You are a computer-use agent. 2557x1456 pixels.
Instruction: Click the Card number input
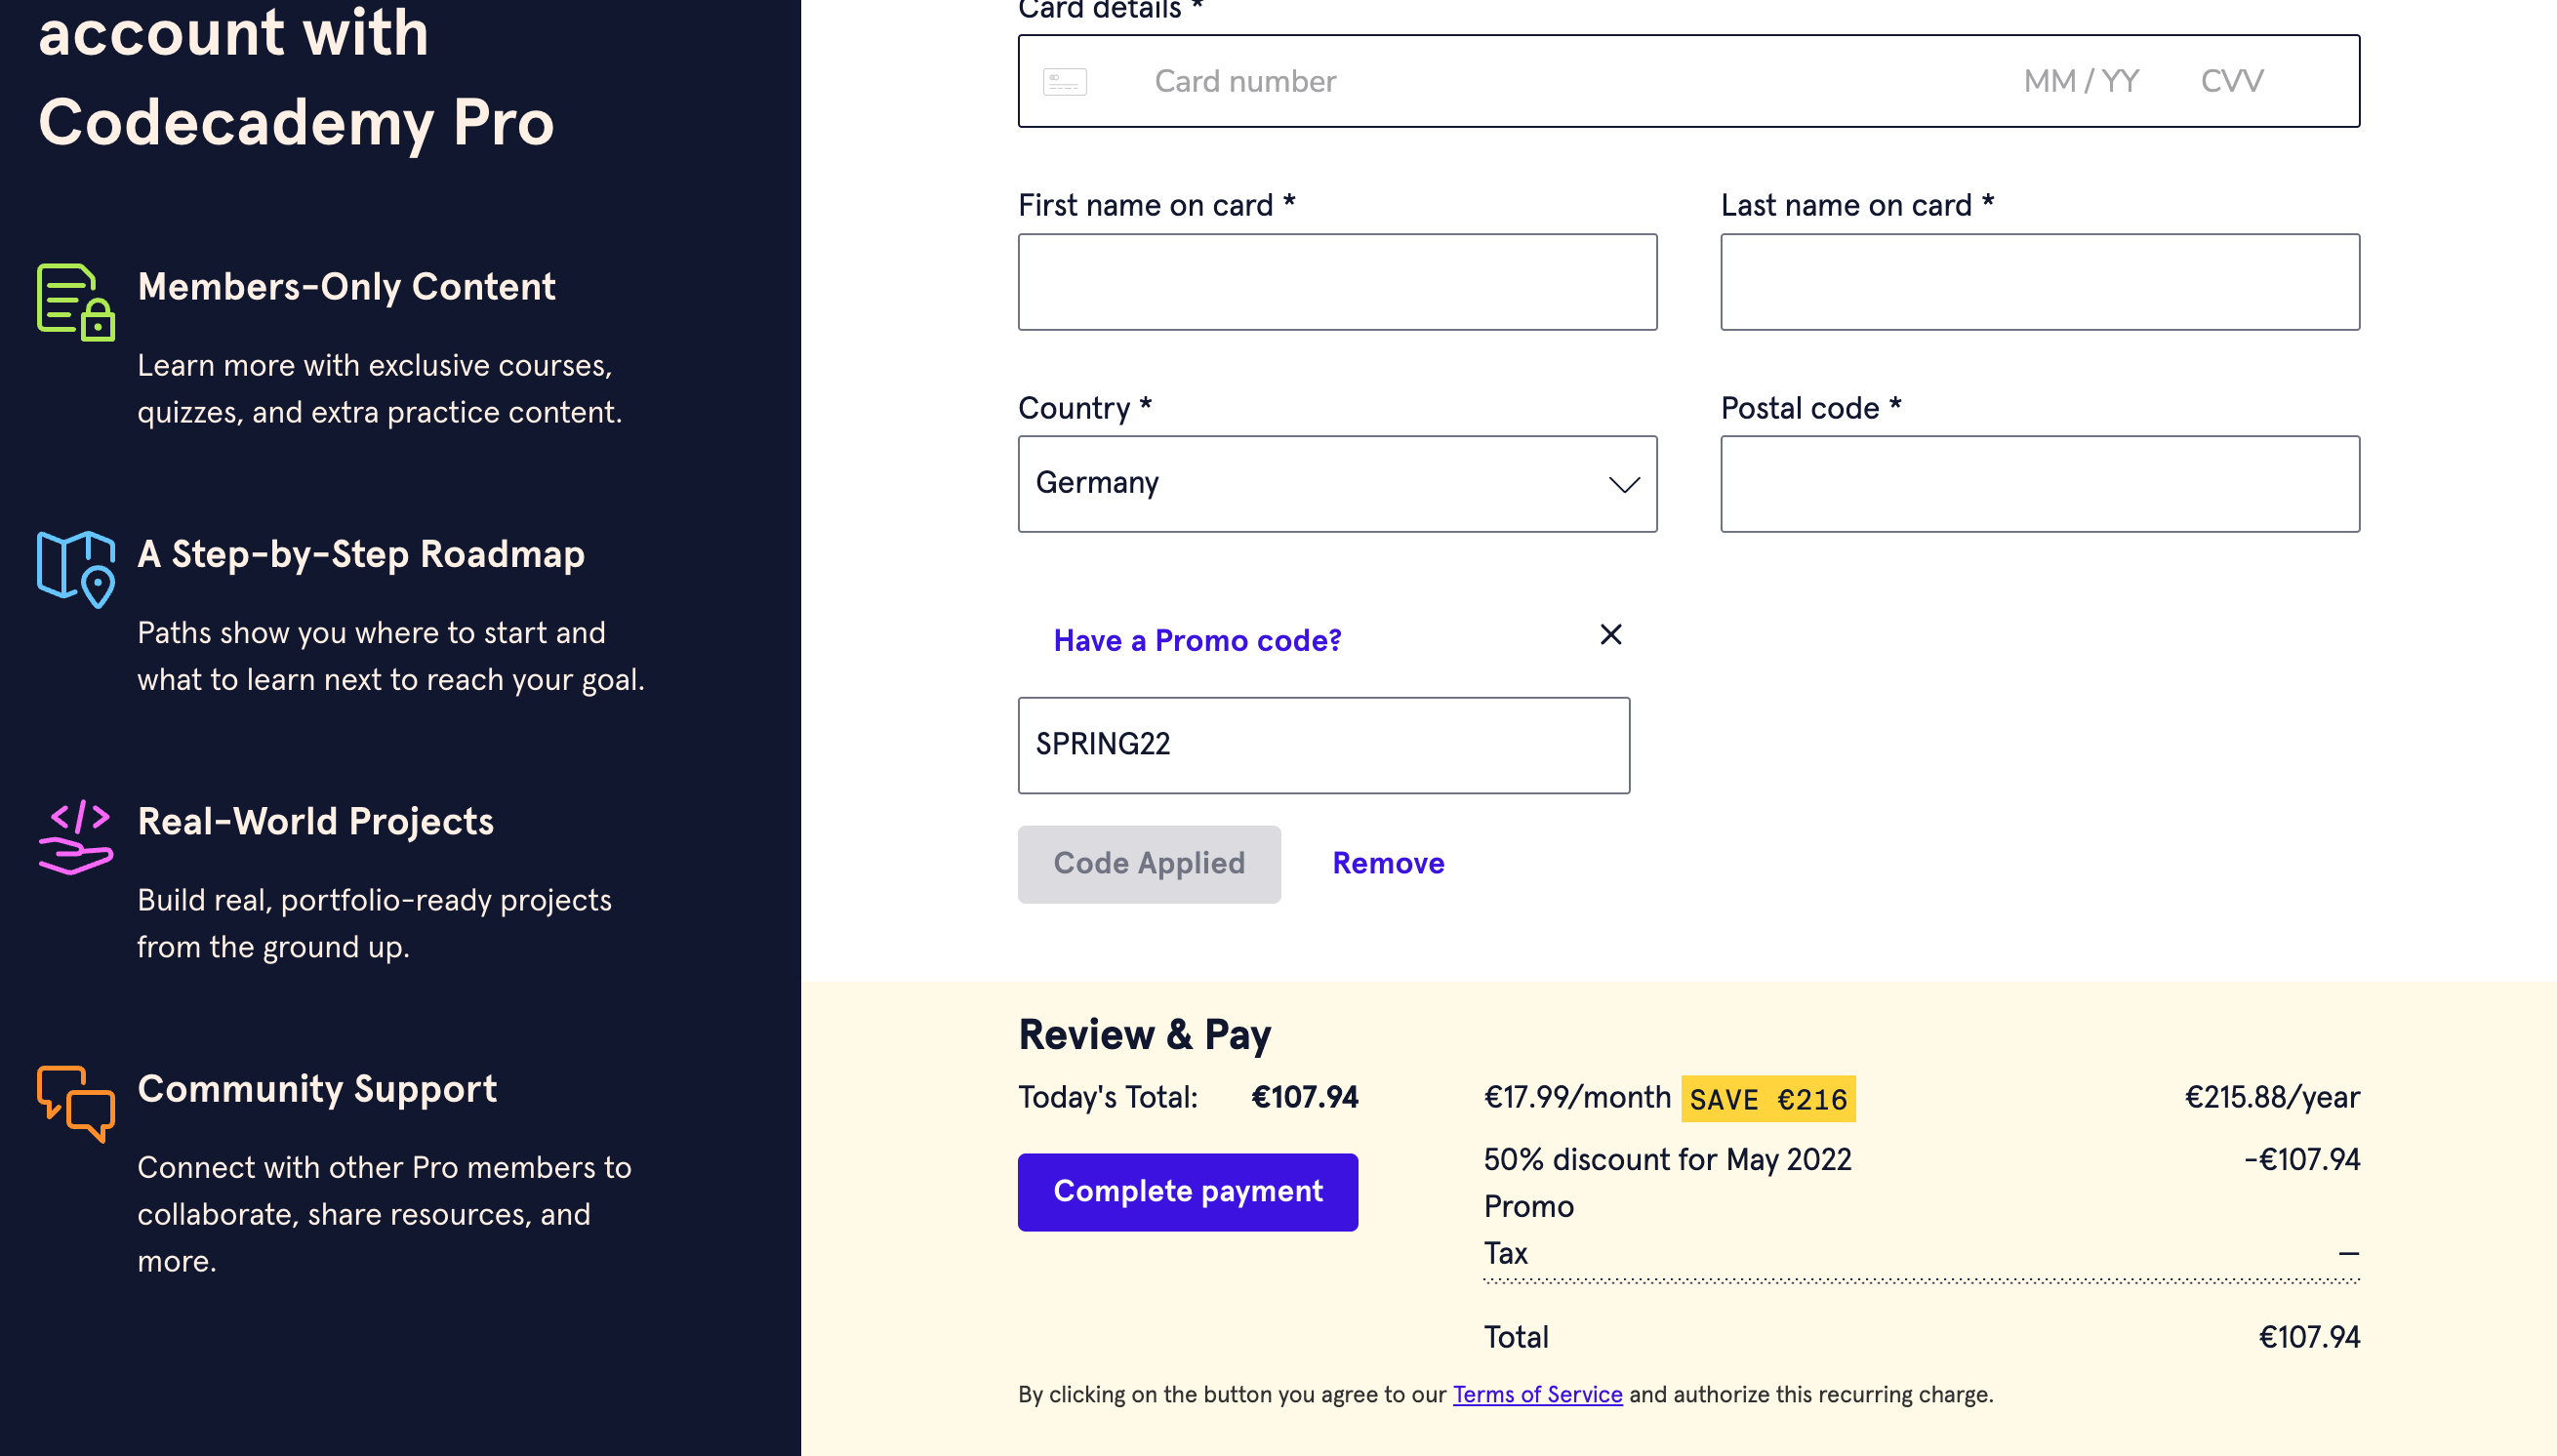1500,82
